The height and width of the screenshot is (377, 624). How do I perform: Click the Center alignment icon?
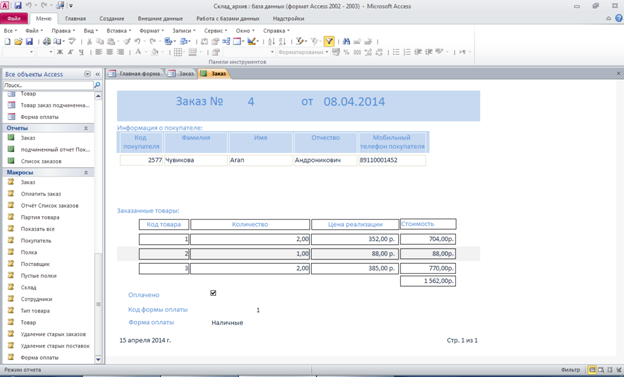click(x=109, y=52)
